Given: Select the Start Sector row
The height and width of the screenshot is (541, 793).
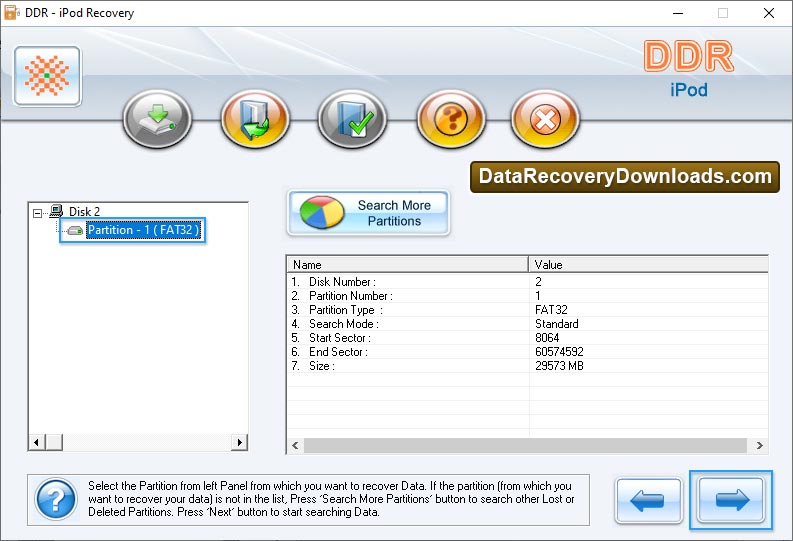Looking at the screenshot, I should tap(527, 338).
